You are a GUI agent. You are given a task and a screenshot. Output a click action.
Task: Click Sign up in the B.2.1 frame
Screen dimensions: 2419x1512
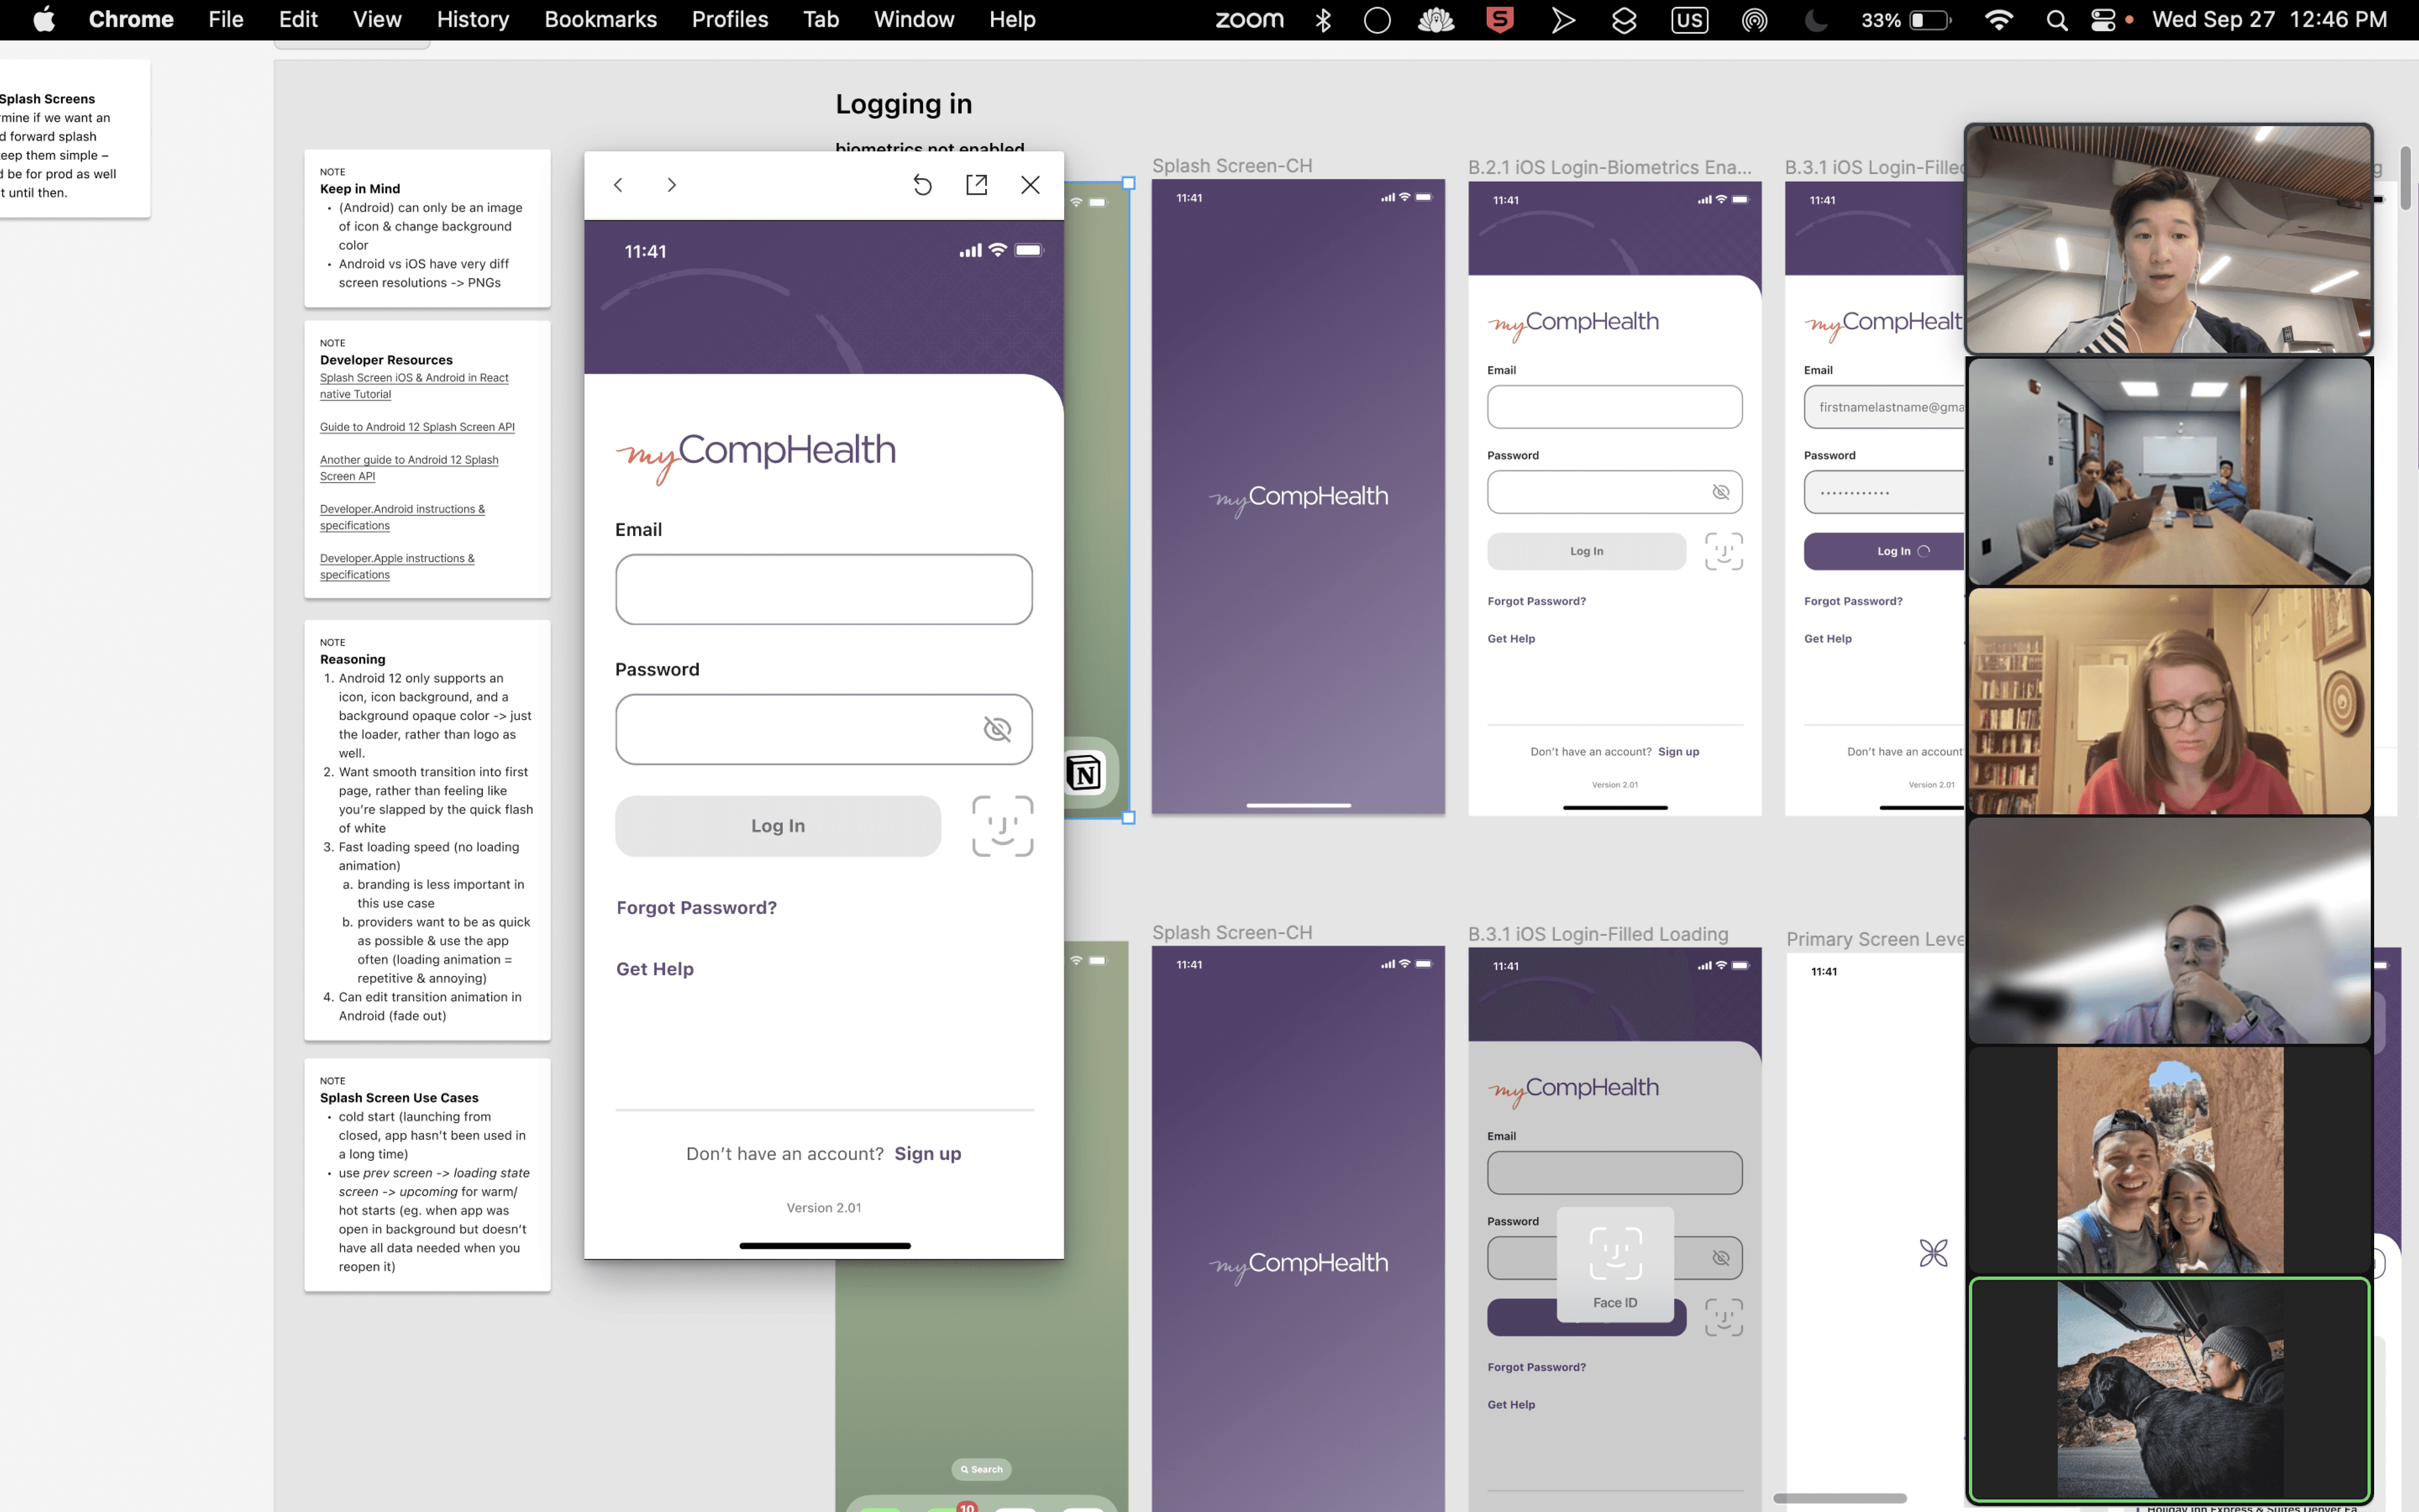[x=1678, y=752]
